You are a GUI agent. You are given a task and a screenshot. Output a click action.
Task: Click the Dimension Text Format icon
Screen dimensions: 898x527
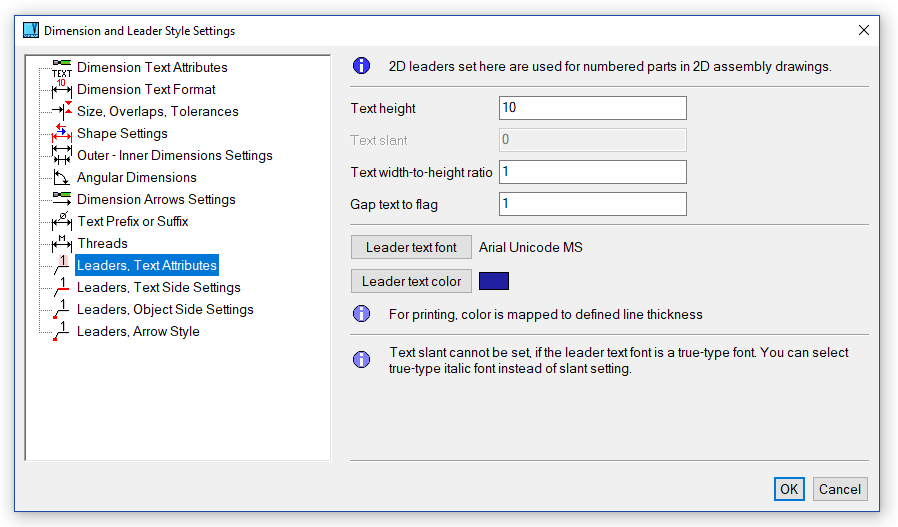61,90
